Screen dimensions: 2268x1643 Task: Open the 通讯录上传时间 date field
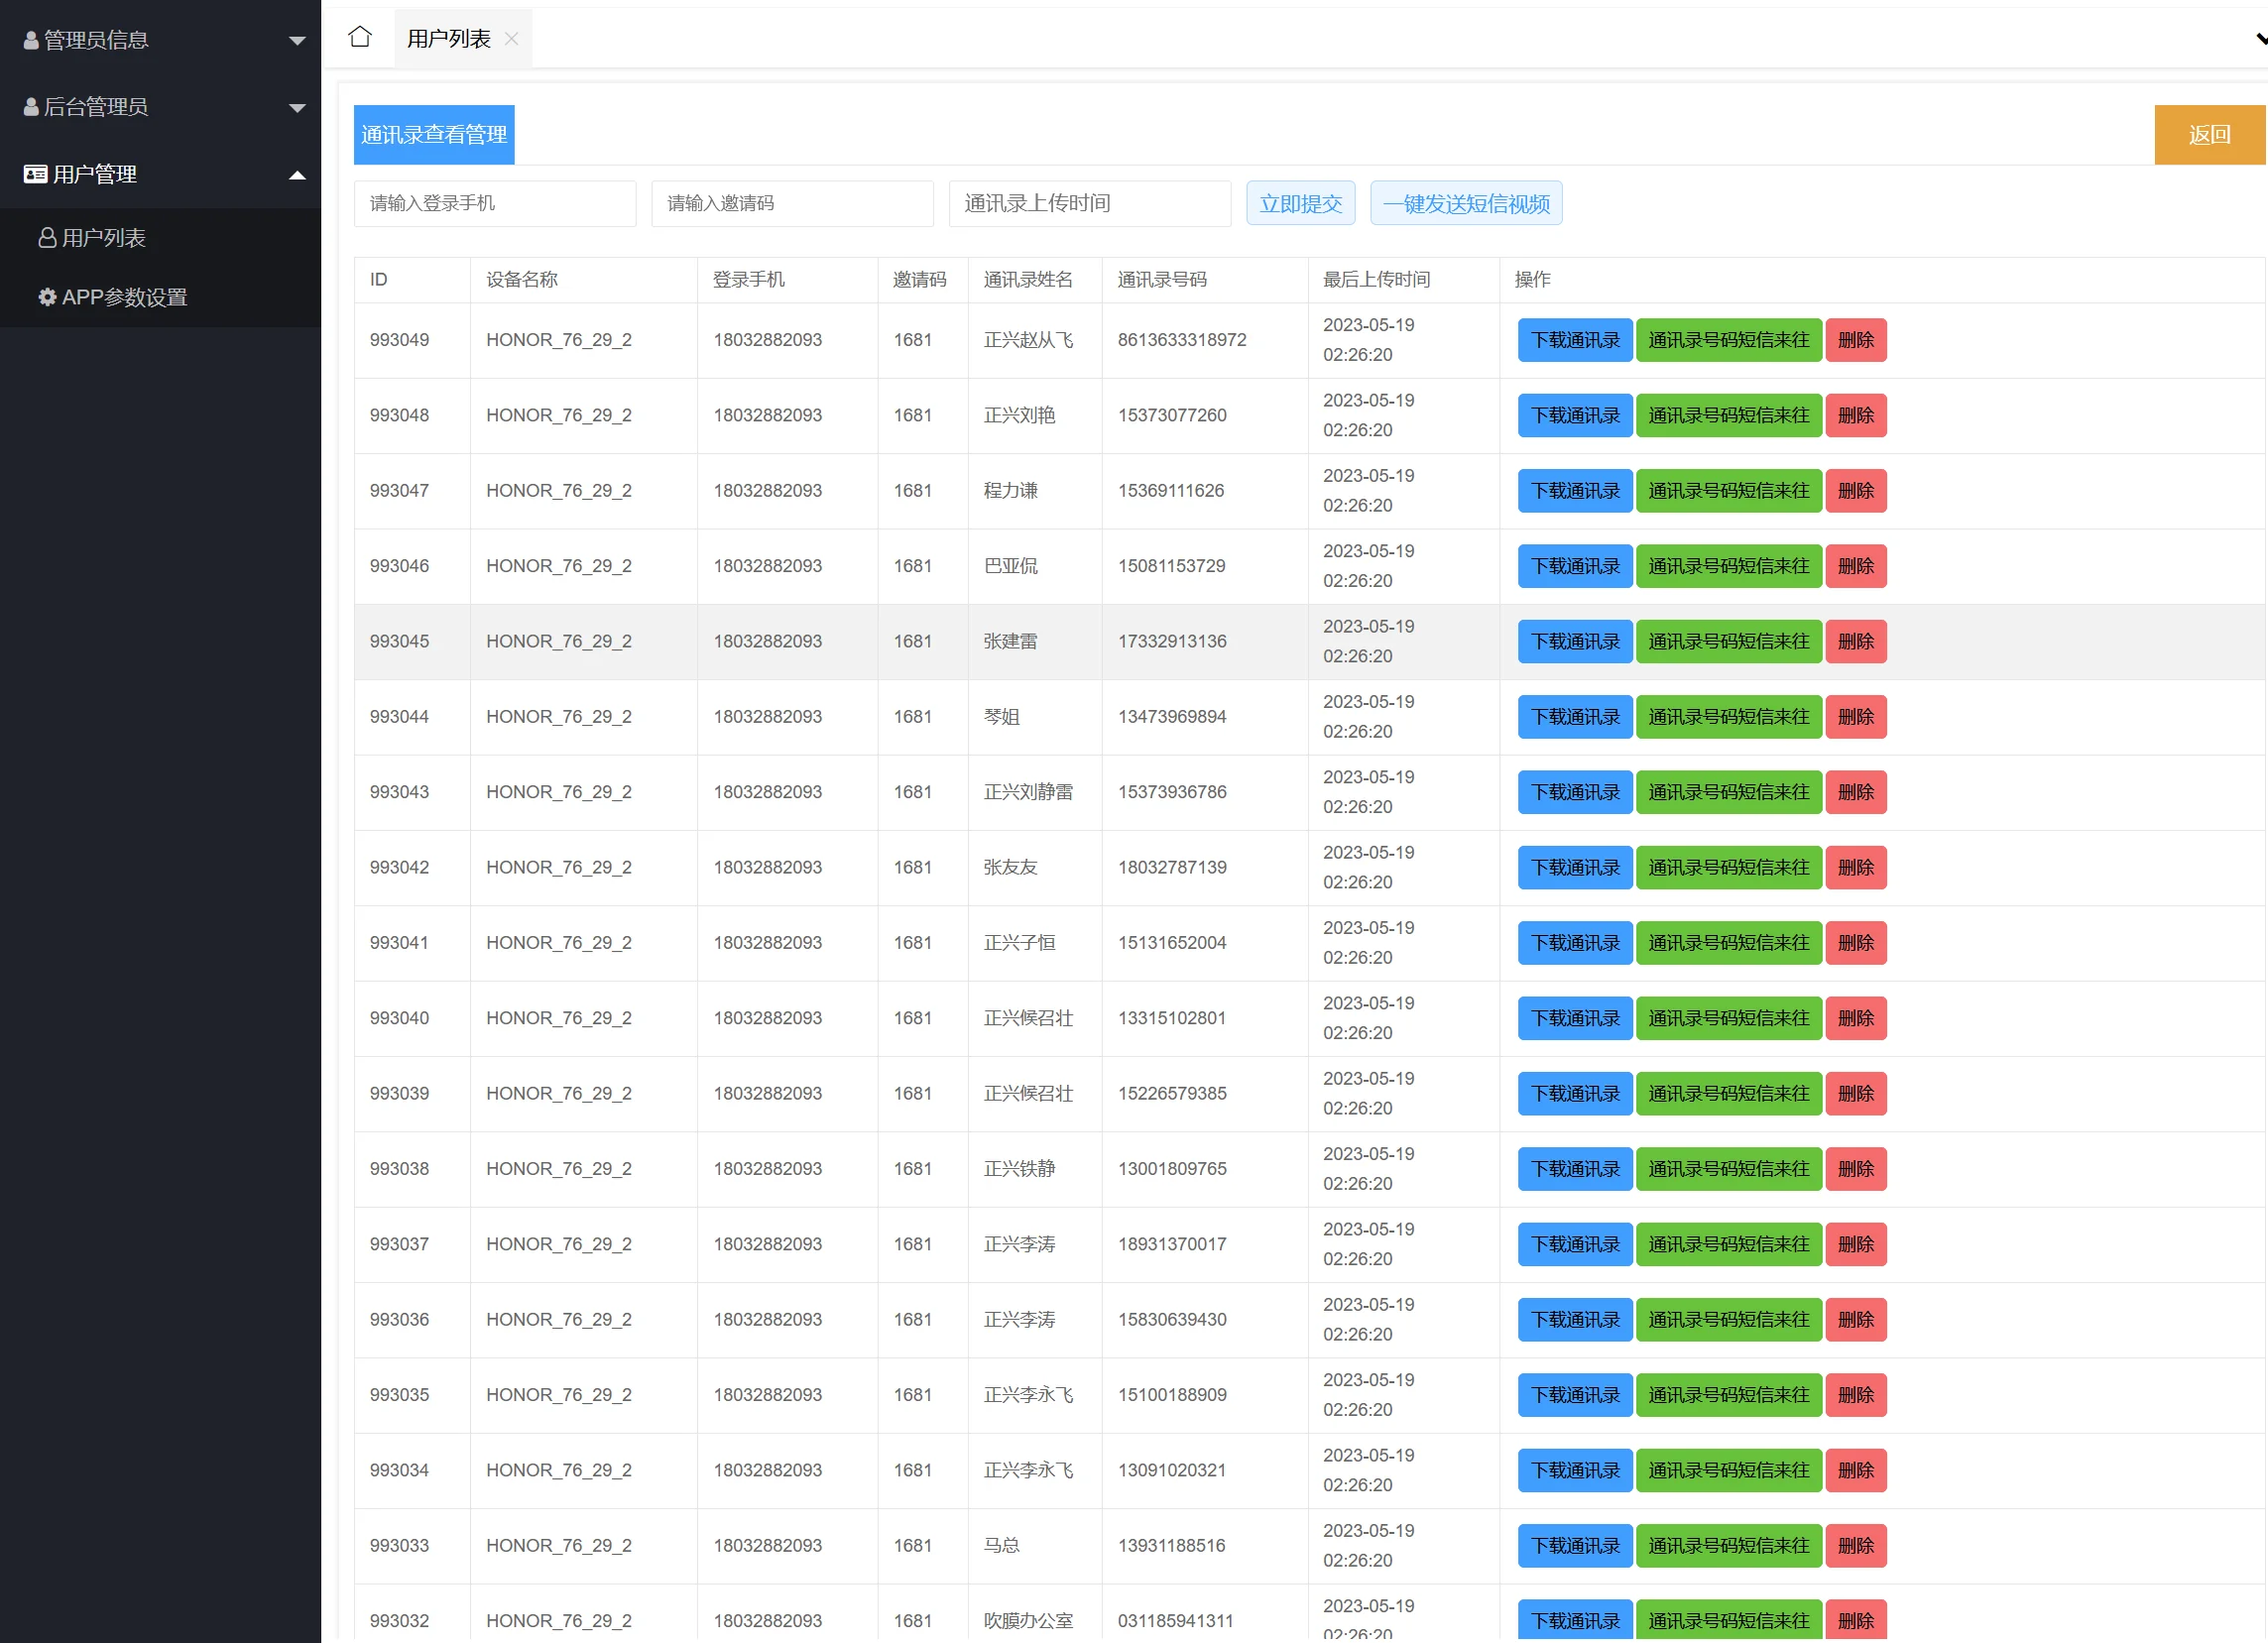[x=1088, y=204]
